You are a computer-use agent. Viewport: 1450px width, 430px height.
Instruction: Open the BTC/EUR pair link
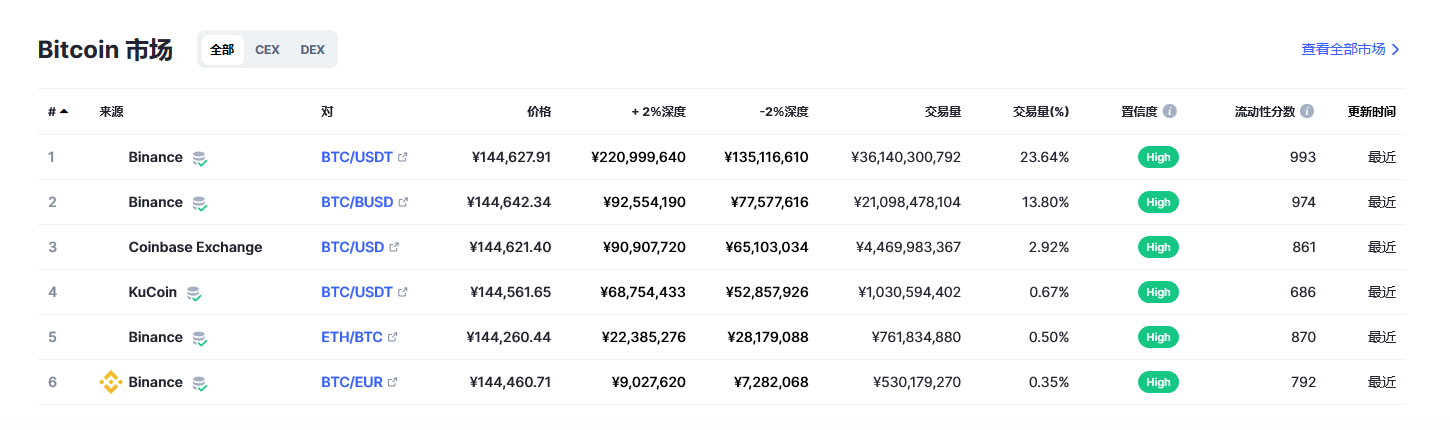coord(352,382)
